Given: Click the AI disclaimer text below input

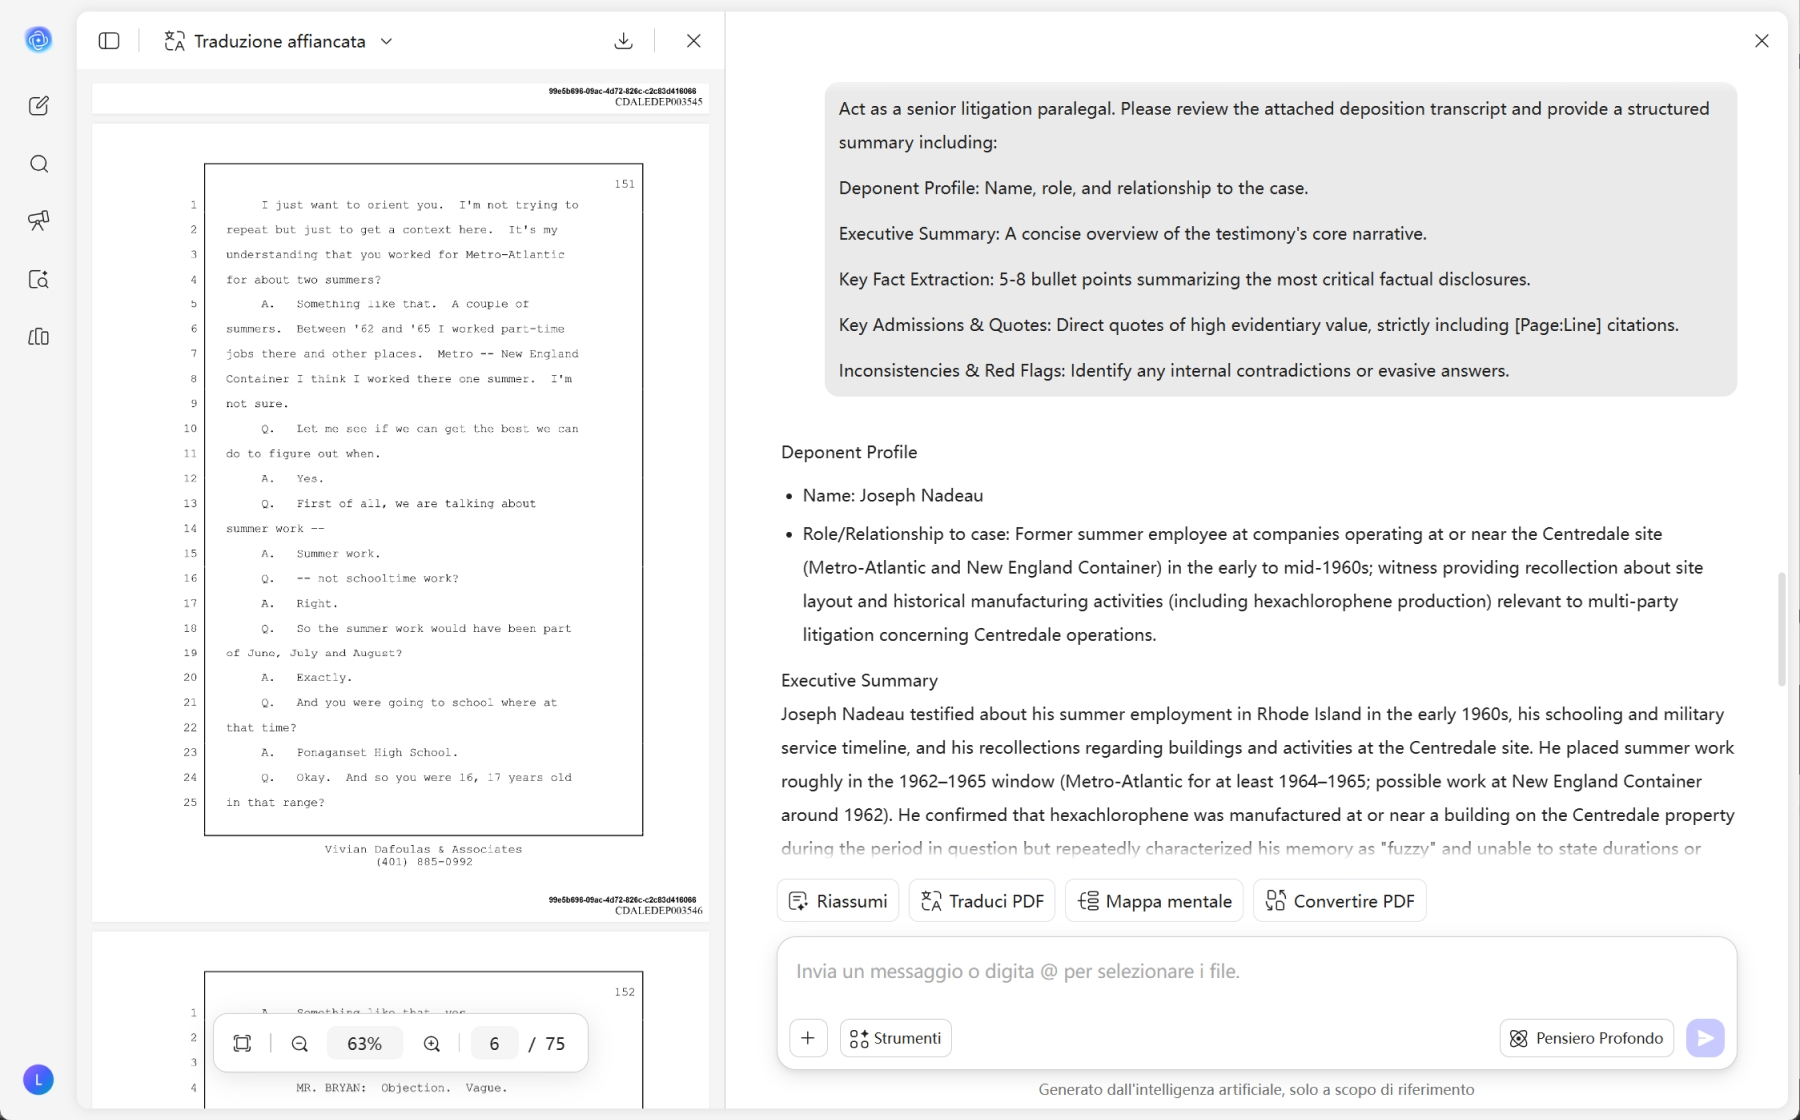Looking at the screenshot, I should coord(1256,1089).
